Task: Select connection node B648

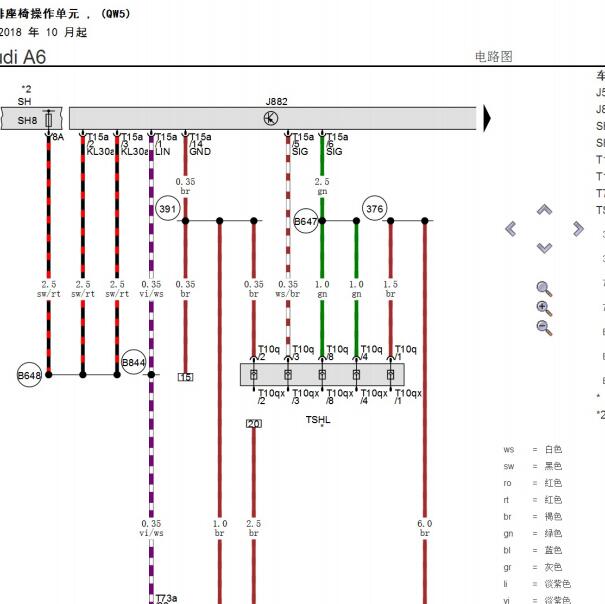Action: click(x=29, y=375)
